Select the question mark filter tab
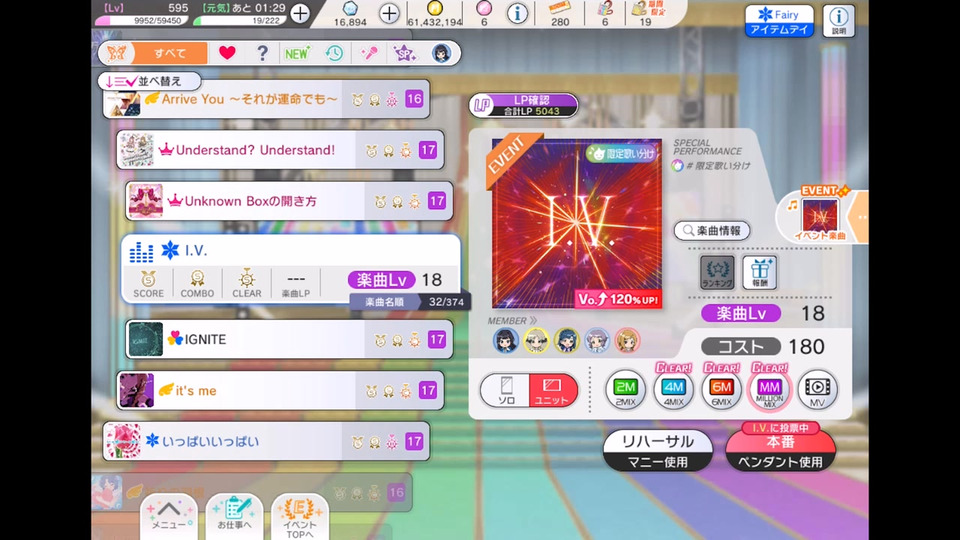This screenshot has height=540, width=960. coord(262,53)
